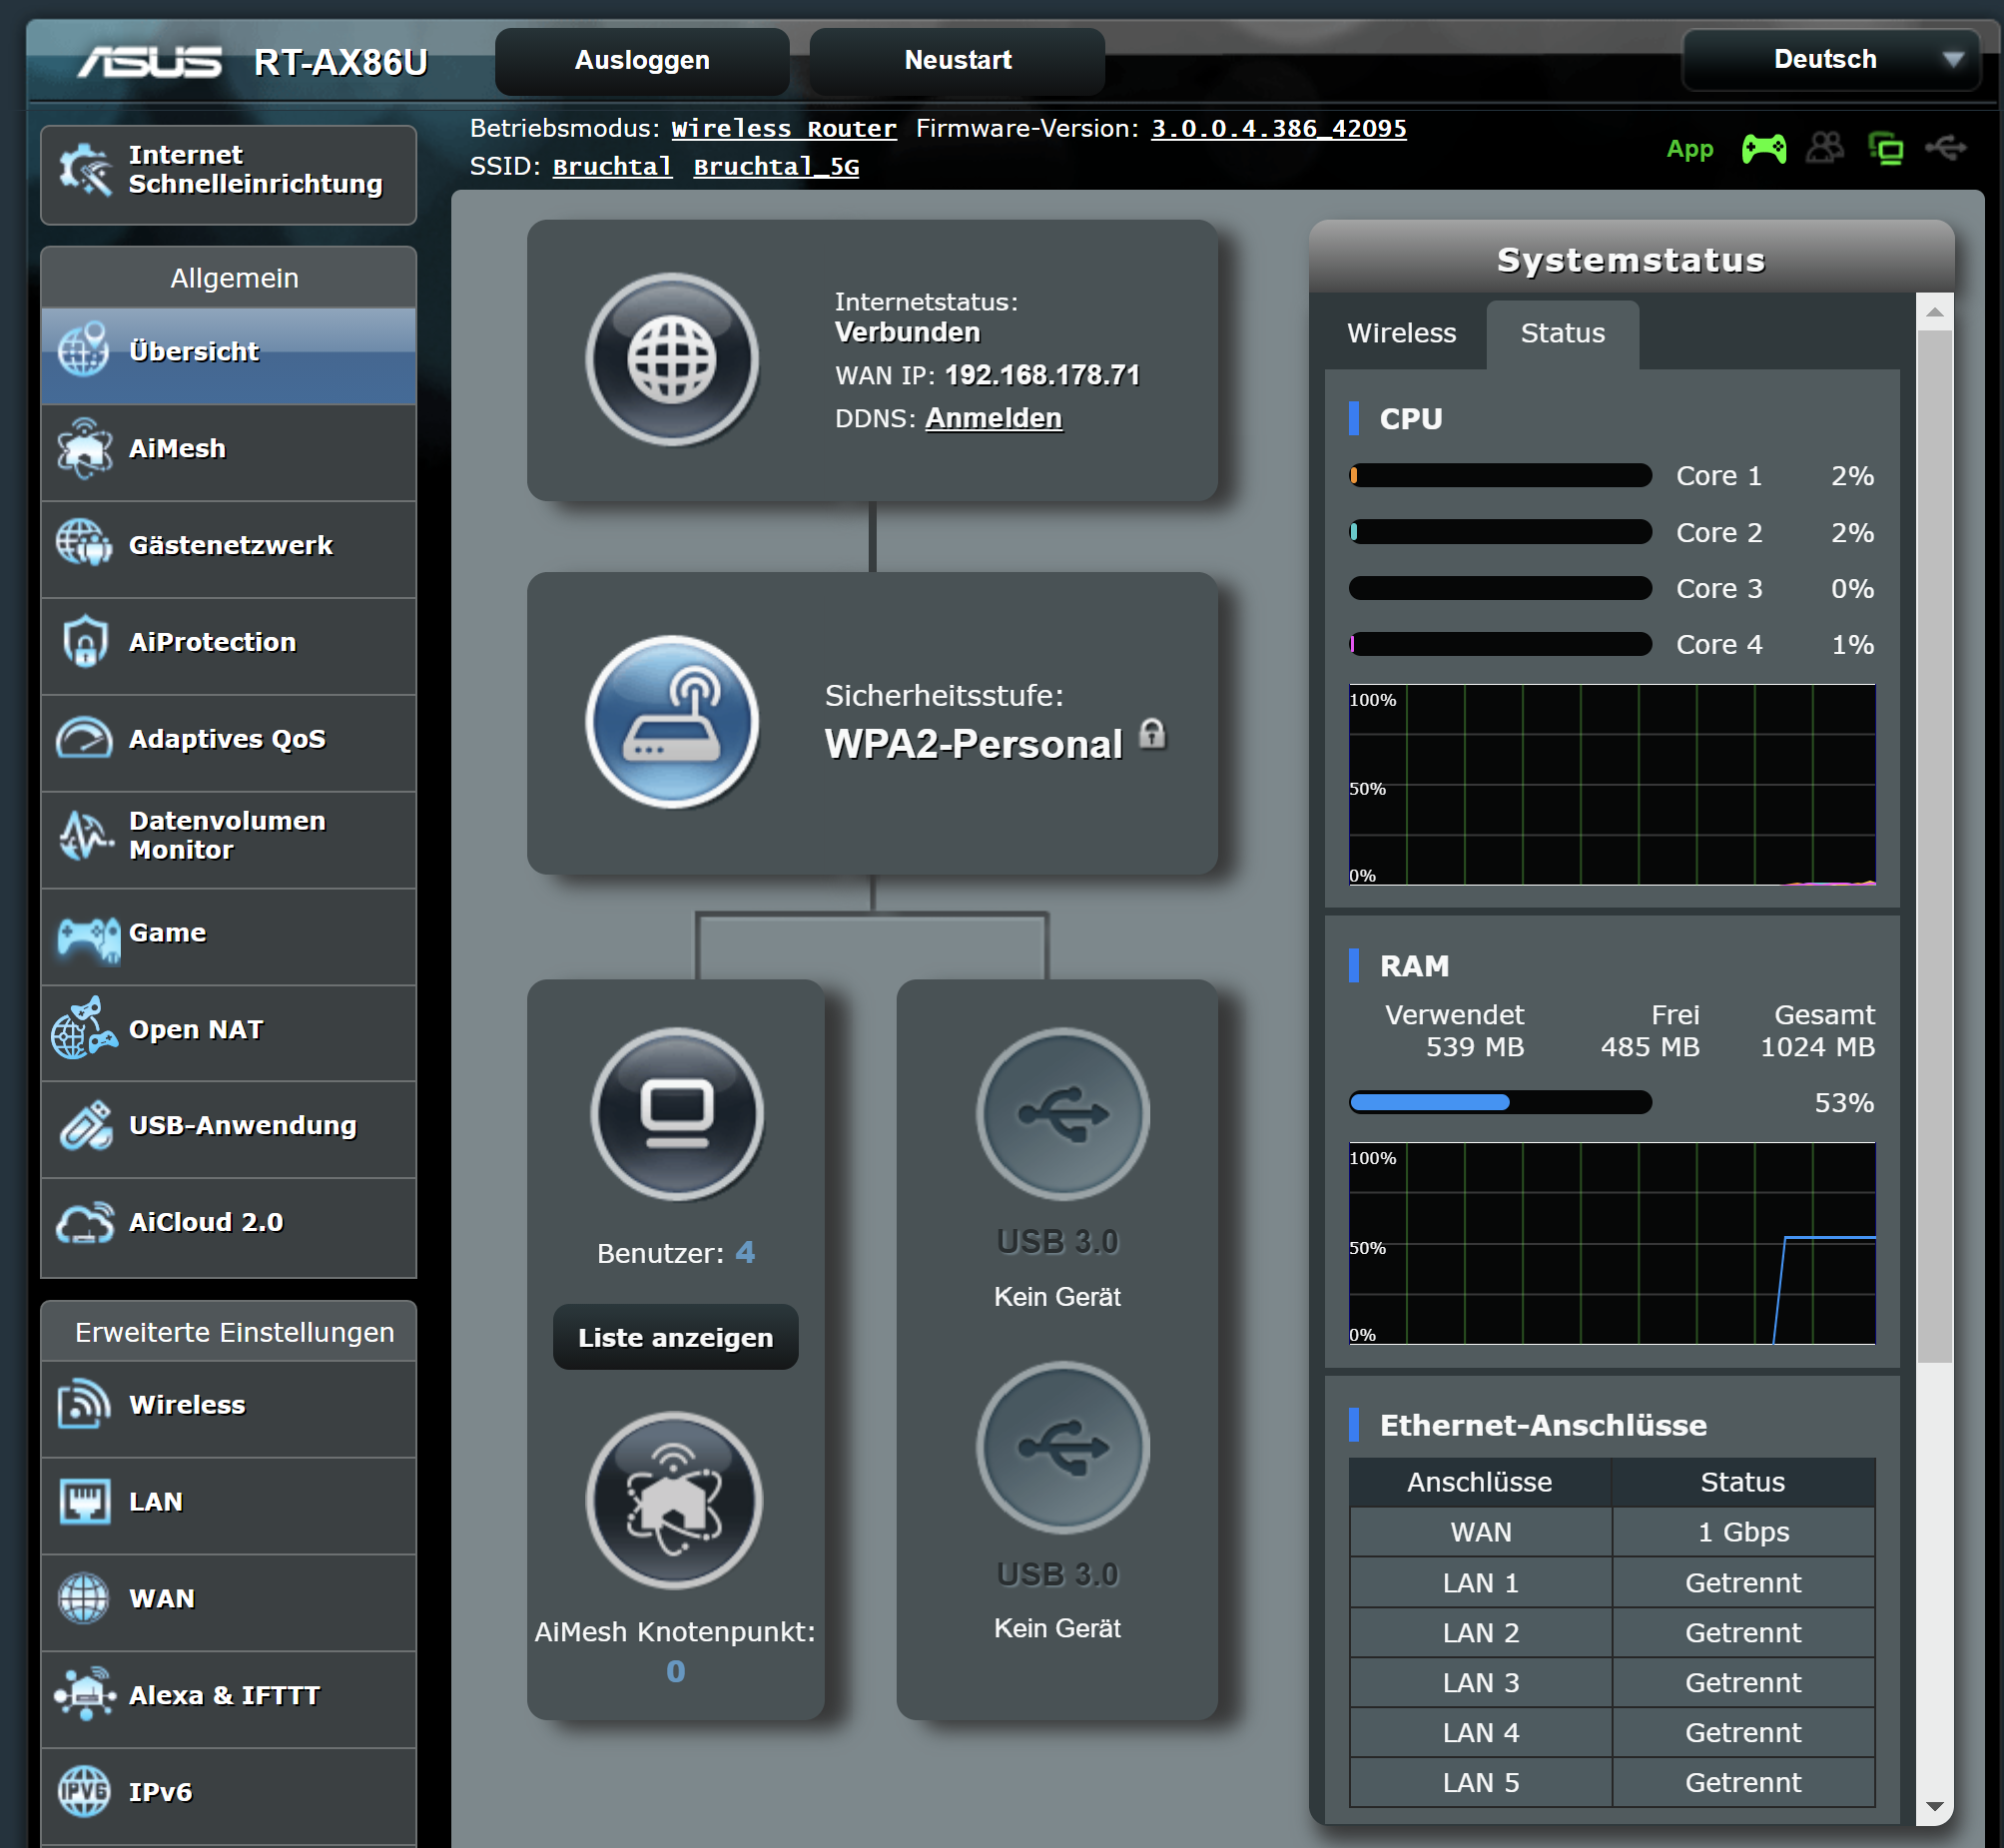Open Internet Schnelleinrichtung wizard
The height and width of the screenshot is (1848, 2004).
[x=228, y=174]
